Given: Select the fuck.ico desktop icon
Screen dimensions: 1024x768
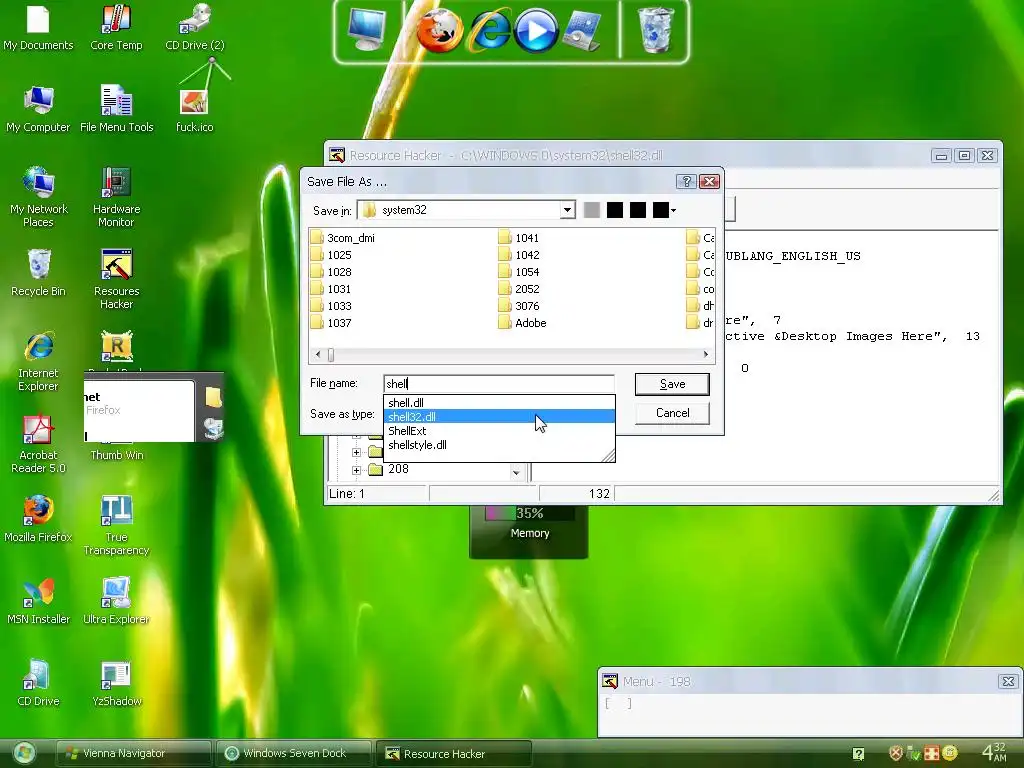Looking at the screenshot, I should (195, 109).
